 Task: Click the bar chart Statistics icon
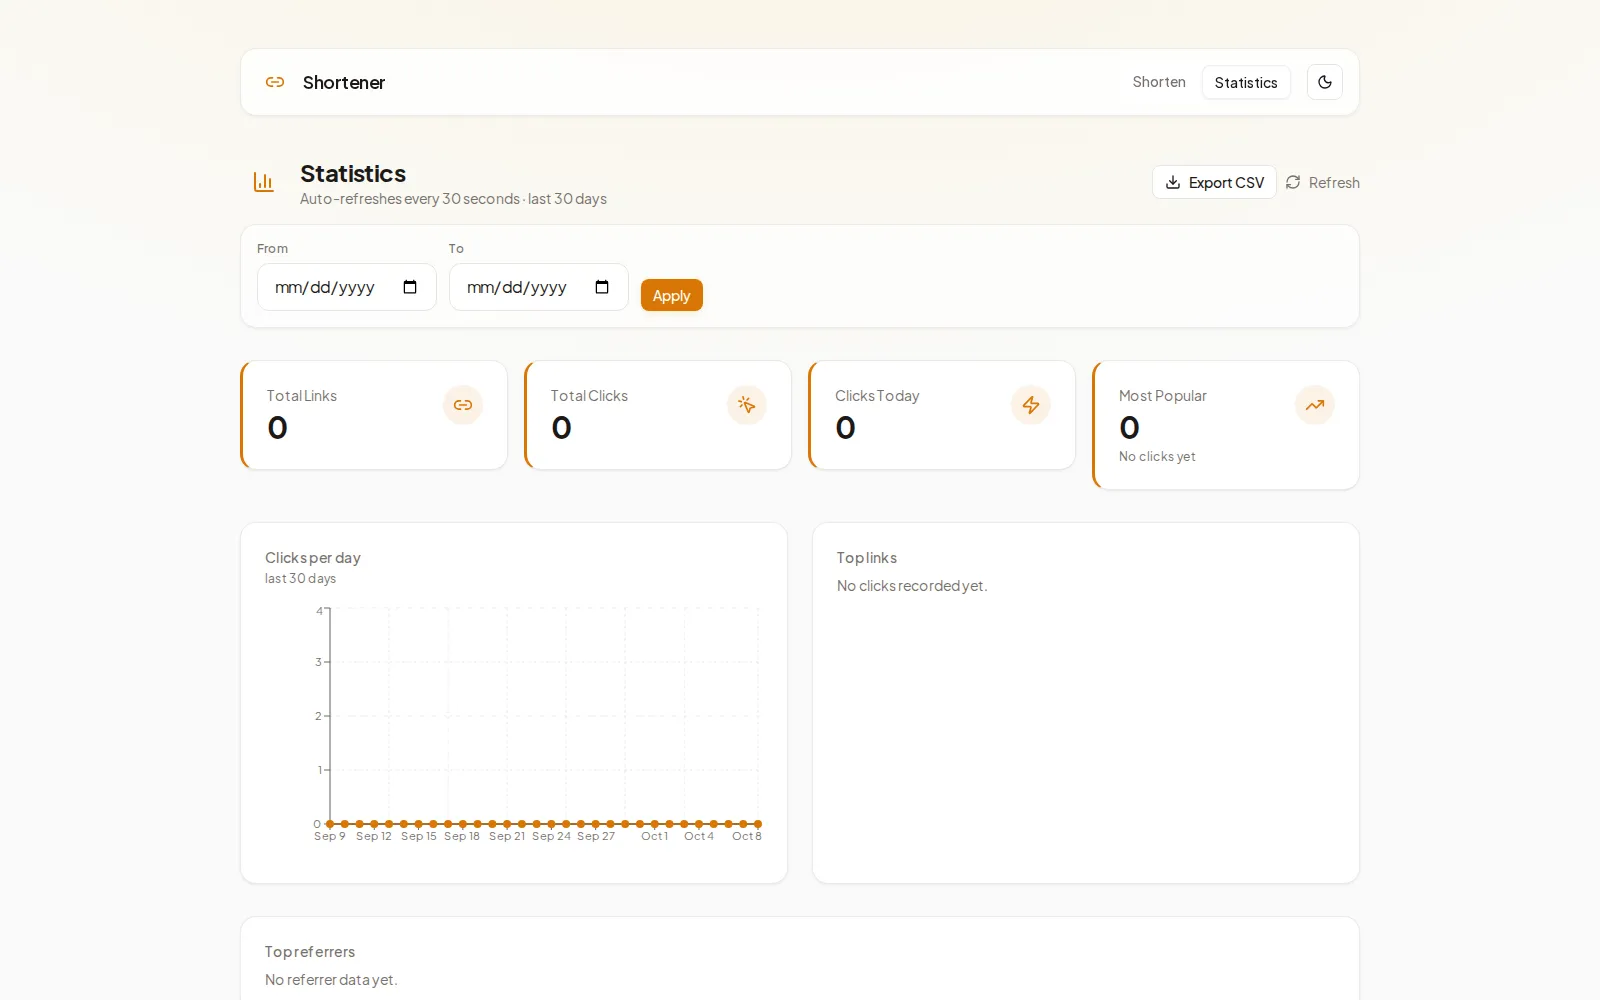264,182
